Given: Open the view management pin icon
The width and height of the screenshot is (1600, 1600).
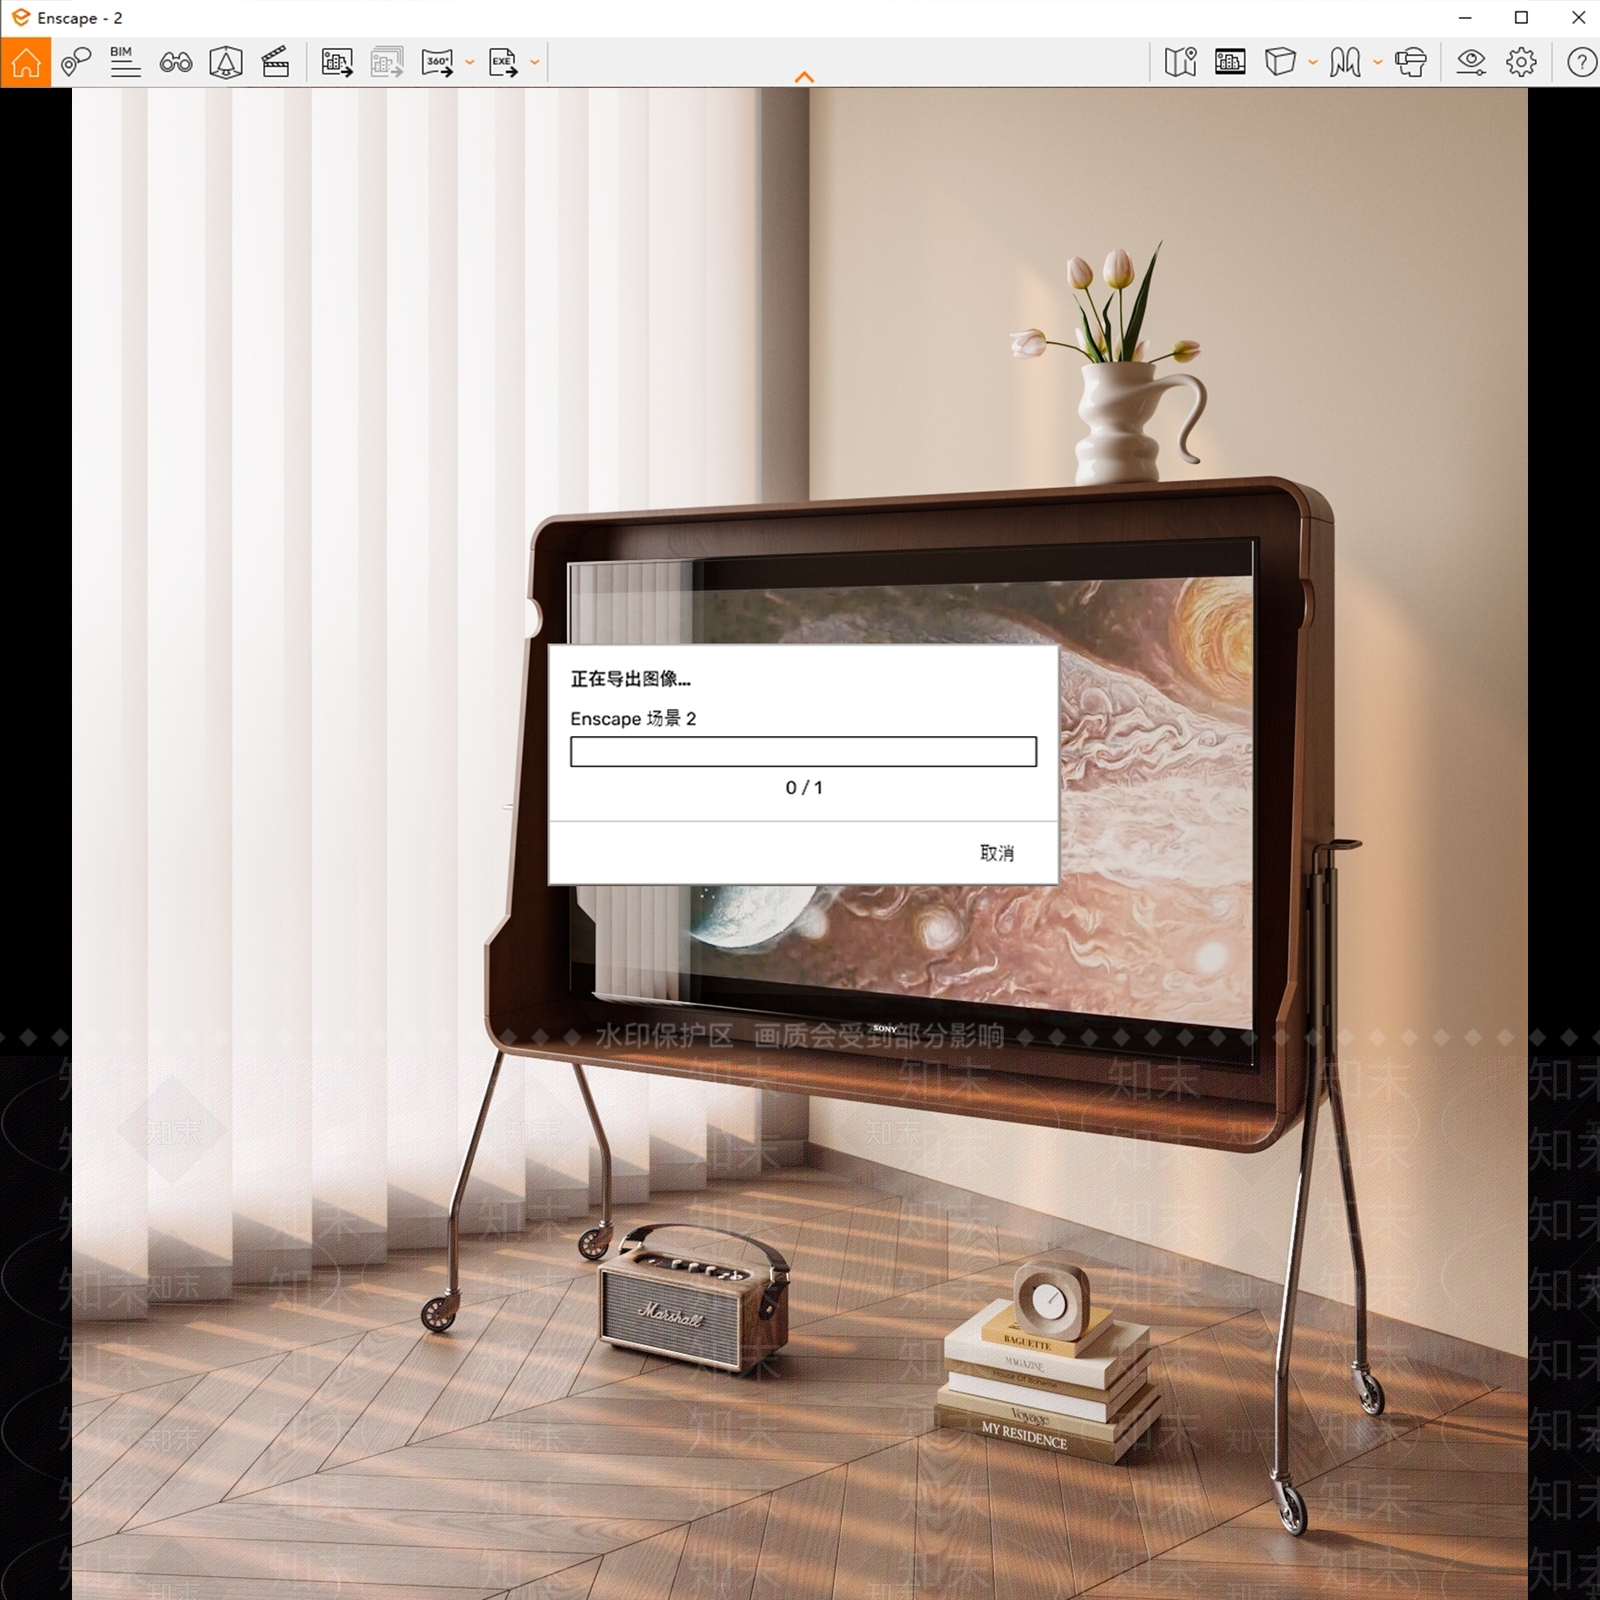Looking at the screenshot, I should click(x=76, y=62).
